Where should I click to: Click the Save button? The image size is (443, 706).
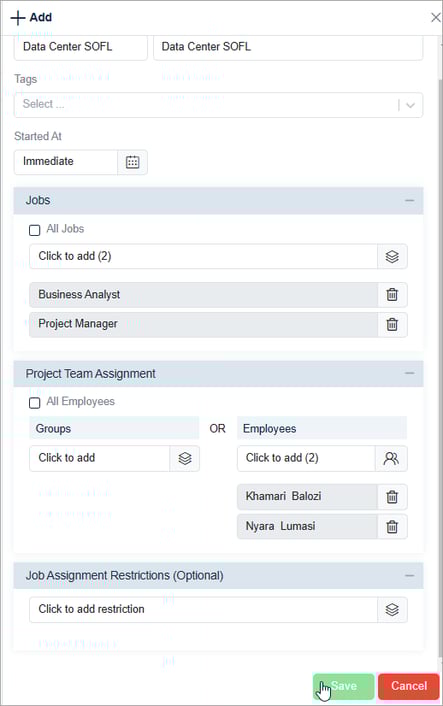(x=344, y=686)
